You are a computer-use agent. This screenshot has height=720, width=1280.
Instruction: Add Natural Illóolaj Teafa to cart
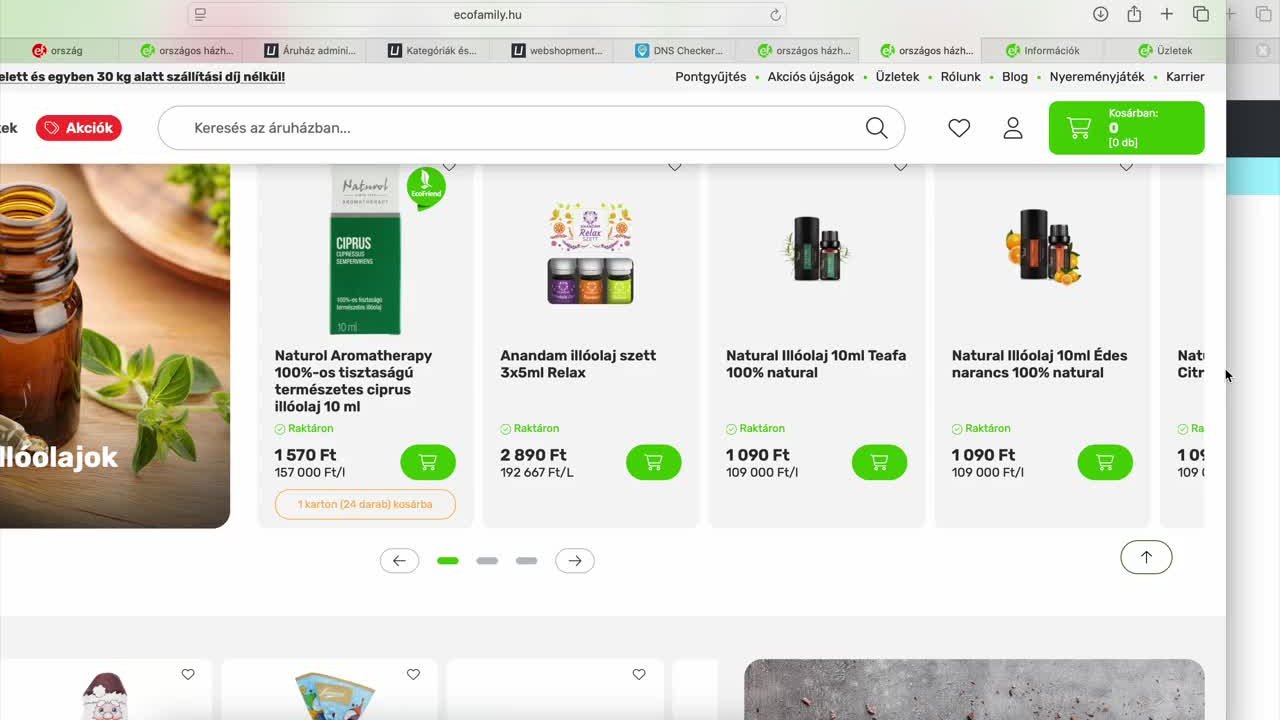tap(879, 462)
